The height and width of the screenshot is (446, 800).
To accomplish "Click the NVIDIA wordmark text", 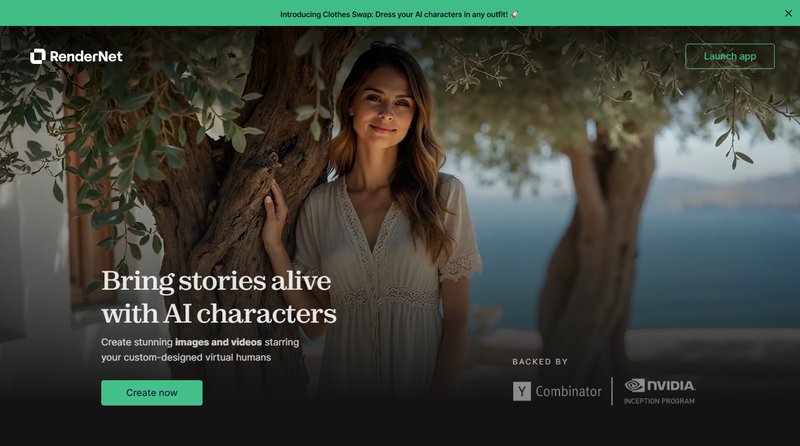I will [671, 385].
